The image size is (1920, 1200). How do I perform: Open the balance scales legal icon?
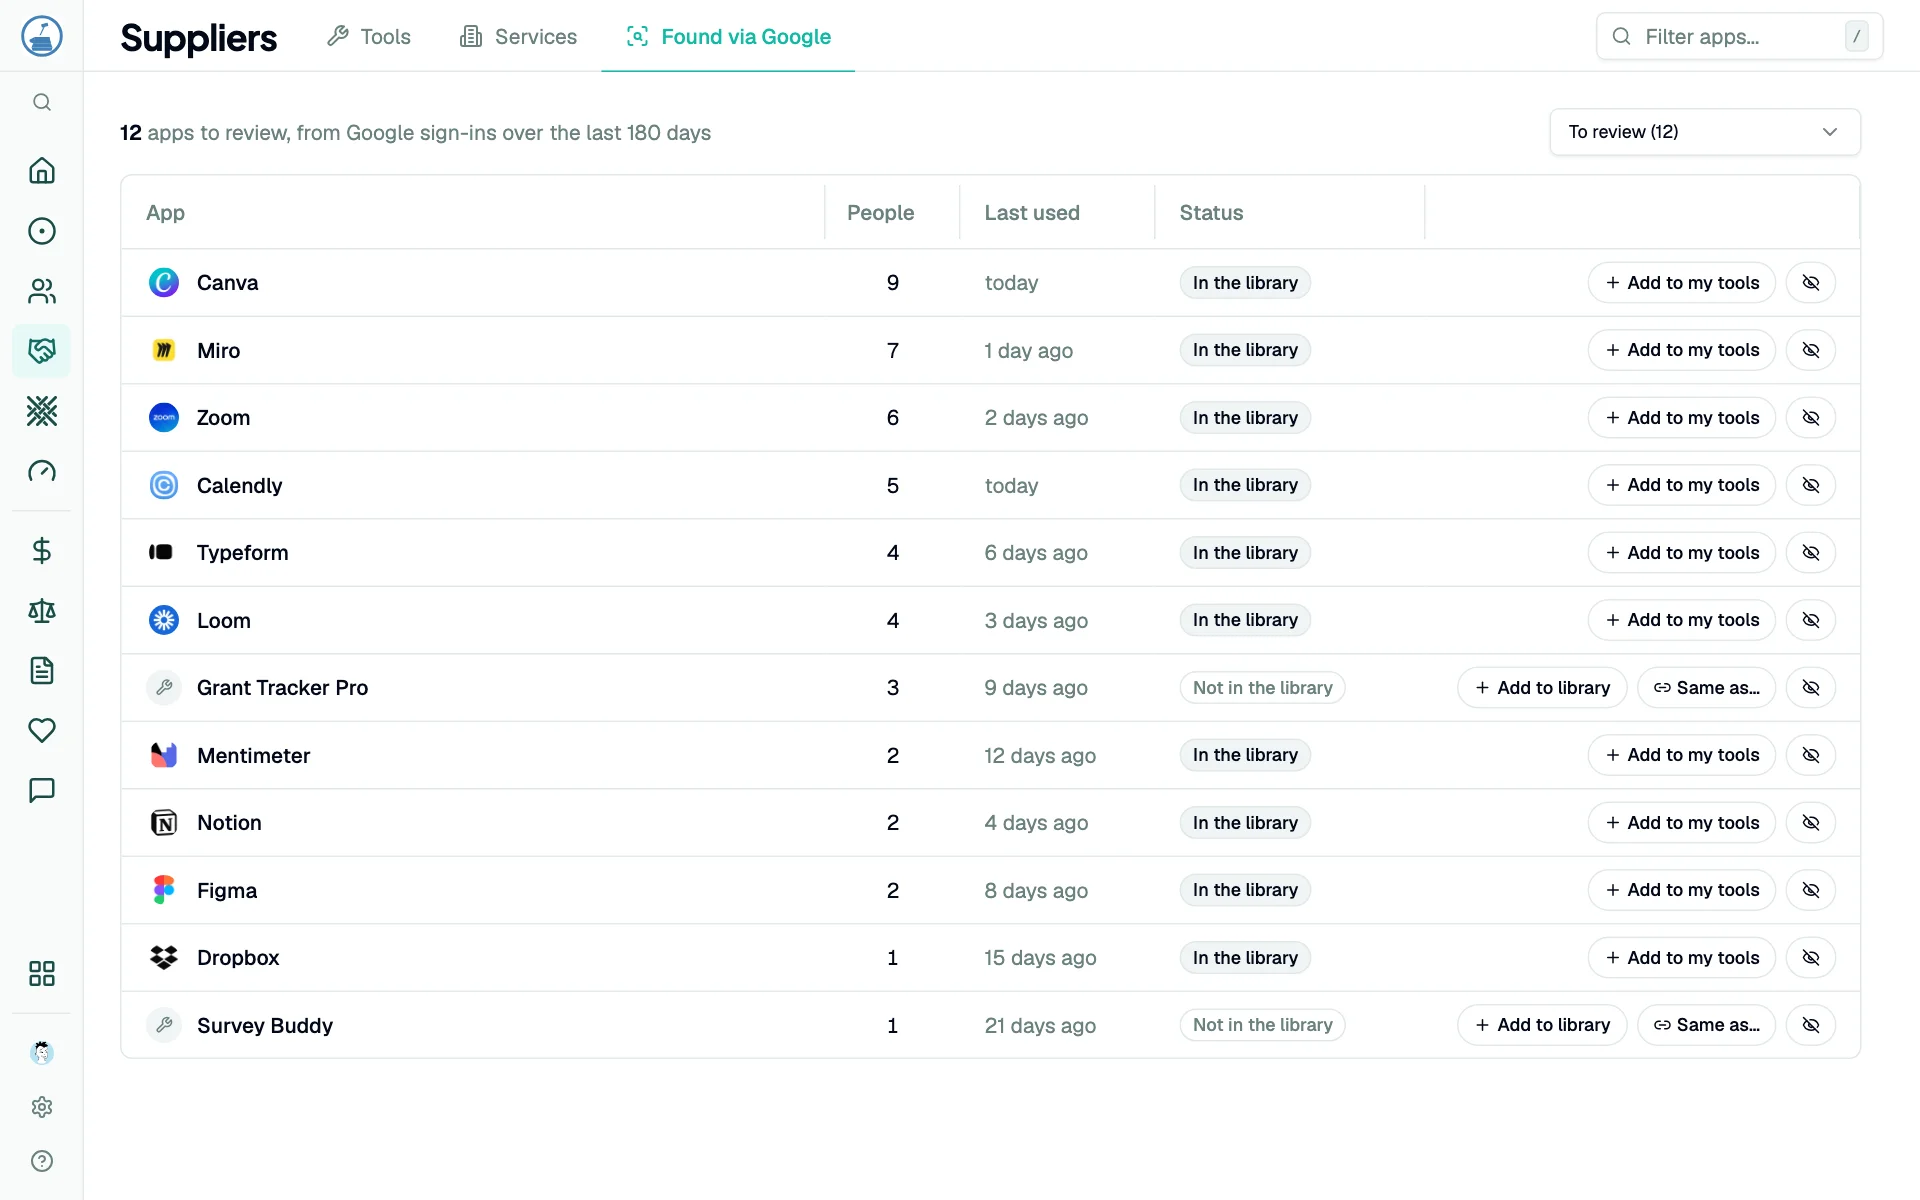pos(42,611)
